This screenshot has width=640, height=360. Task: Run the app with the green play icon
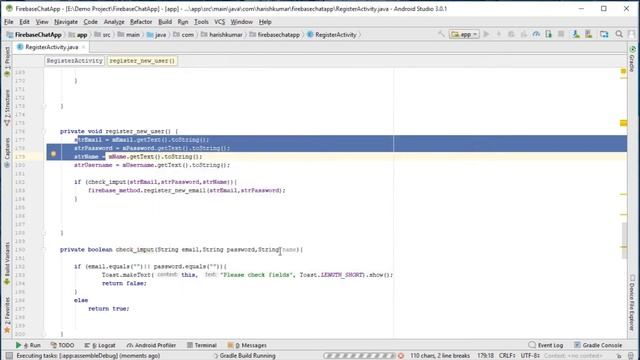tap(486, 34)
